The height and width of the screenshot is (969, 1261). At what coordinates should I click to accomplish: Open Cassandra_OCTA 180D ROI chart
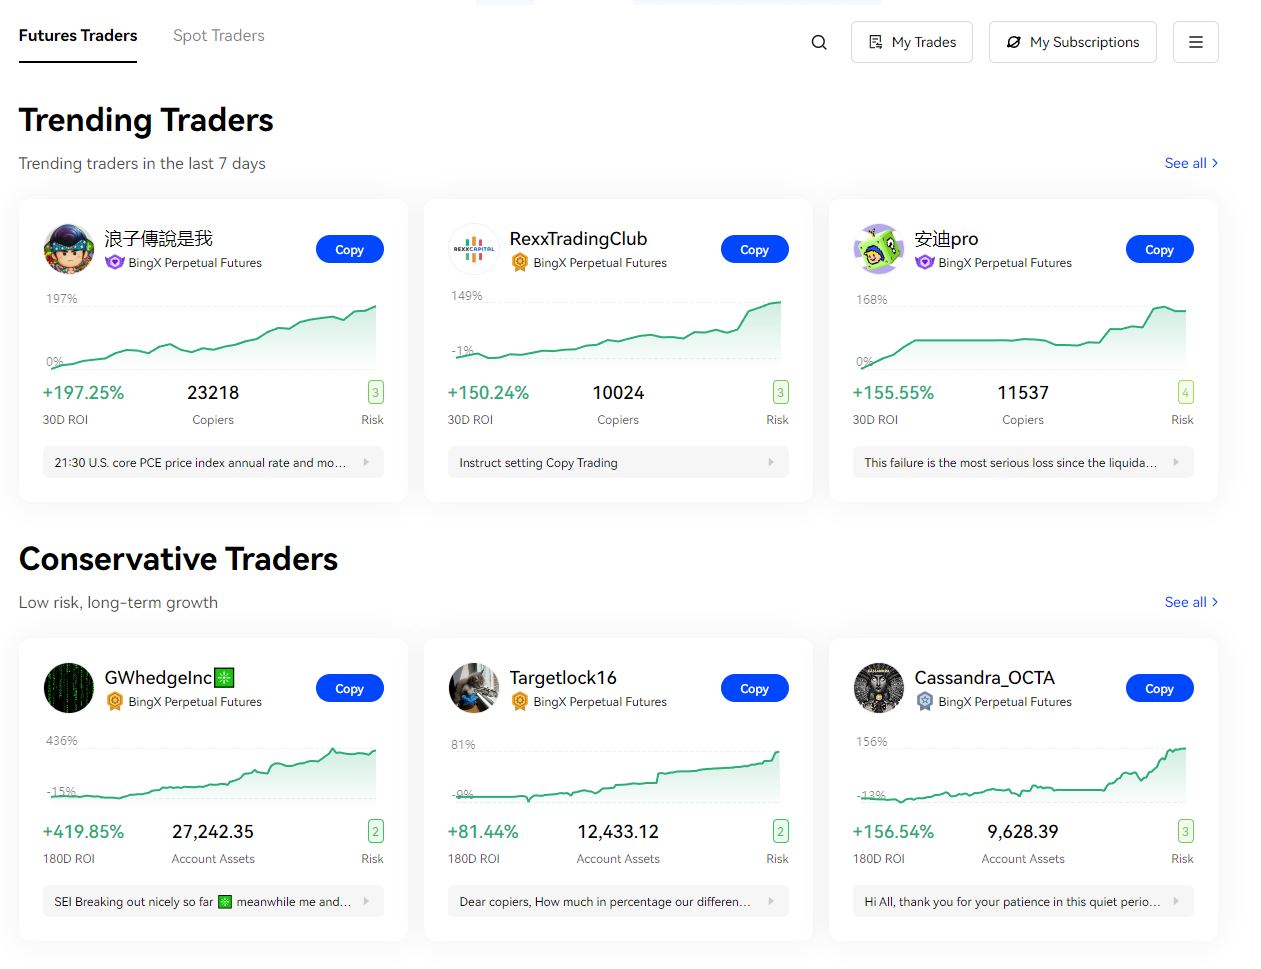[1023, 771]
